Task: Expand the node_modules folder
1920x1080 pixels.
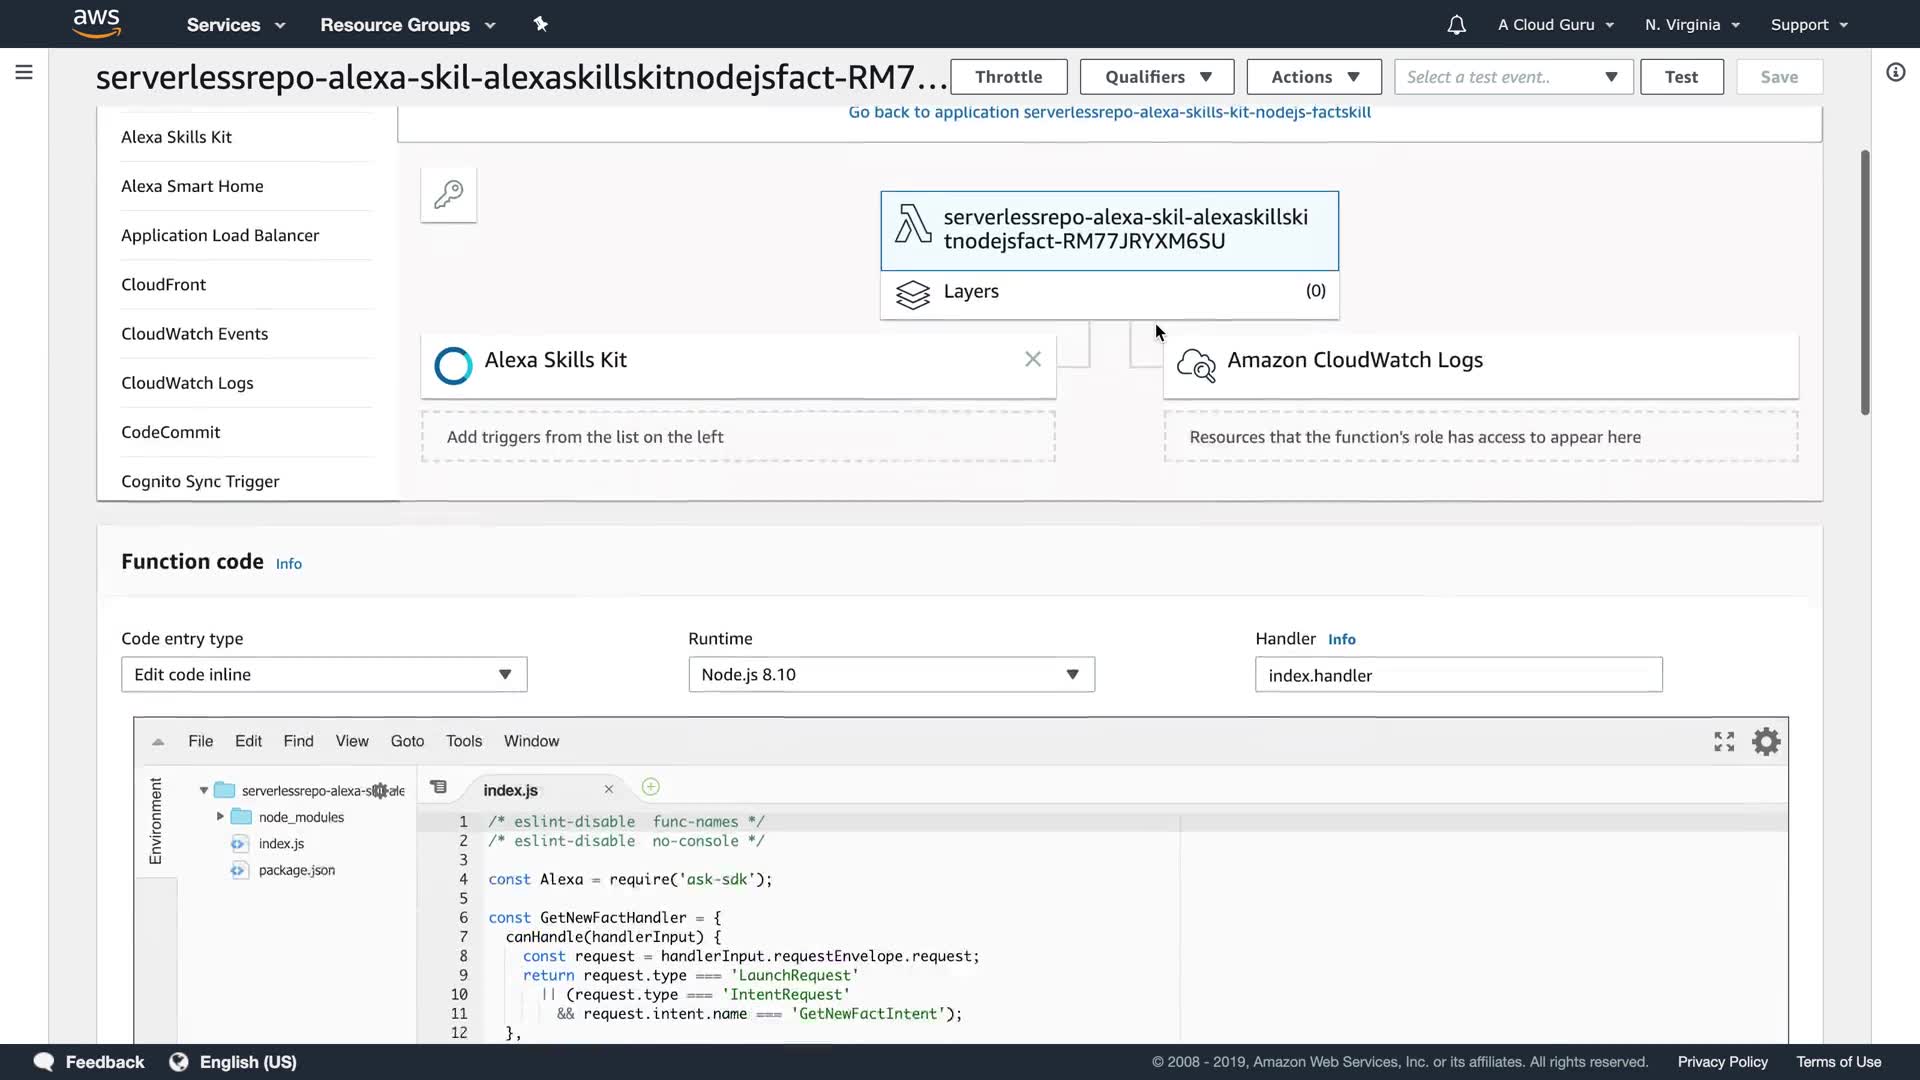Action: (x=220, y=817)
